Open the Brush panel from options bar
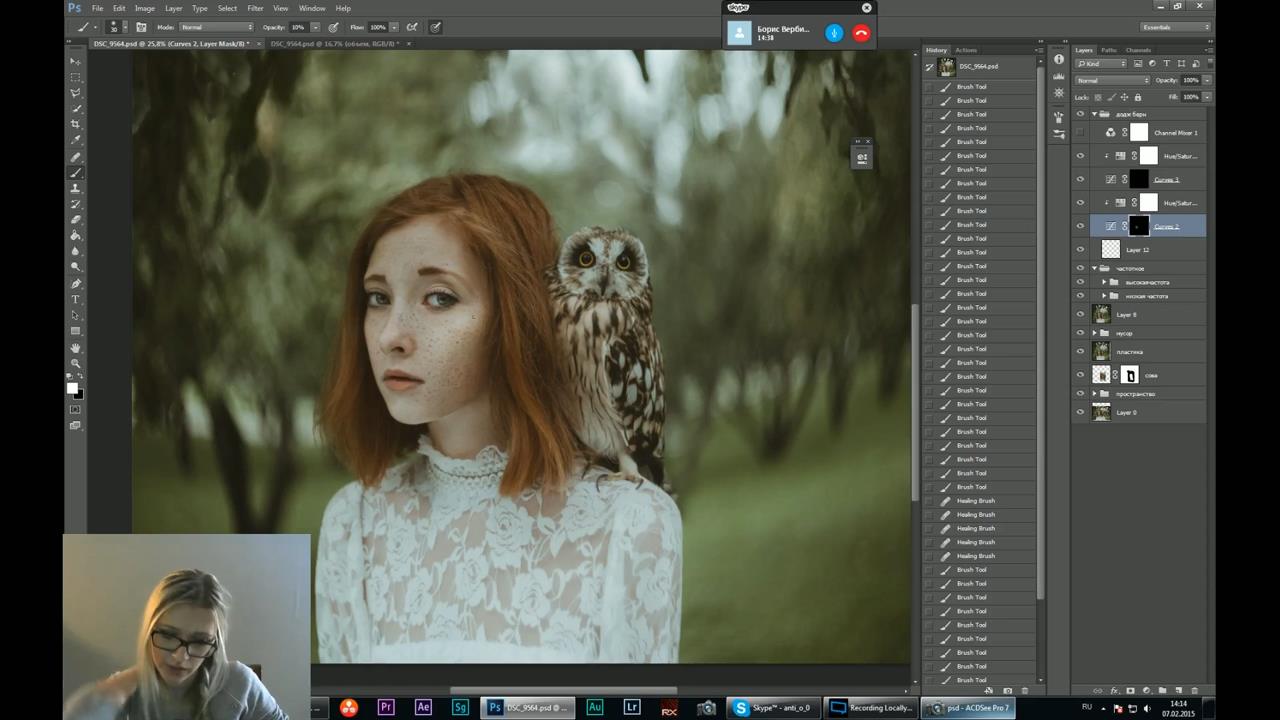 141,27
